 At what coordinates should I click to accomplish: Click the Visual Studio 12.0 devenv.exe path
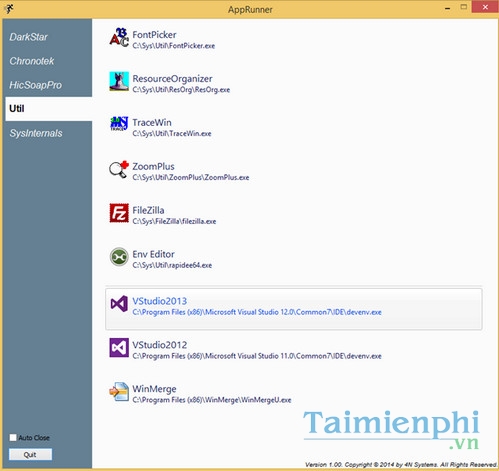point(257,312)
